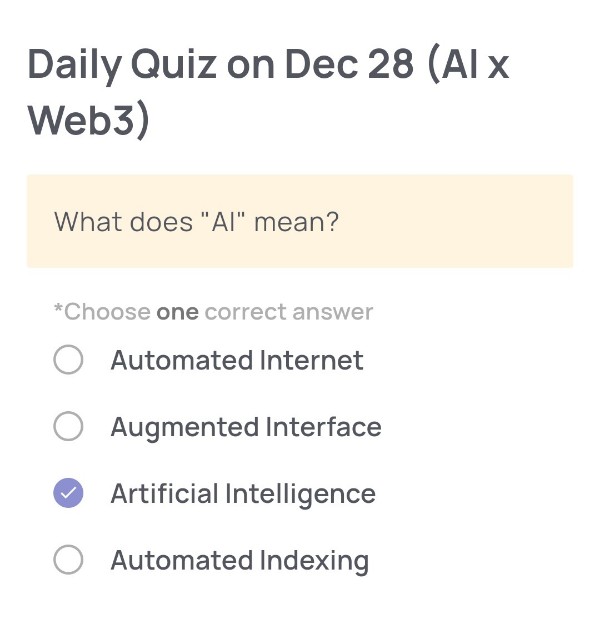Click the words "correct answer" in instructions
Image resolution: width=600 pixels, height=634 pixels.
click(x=289, y=312)
